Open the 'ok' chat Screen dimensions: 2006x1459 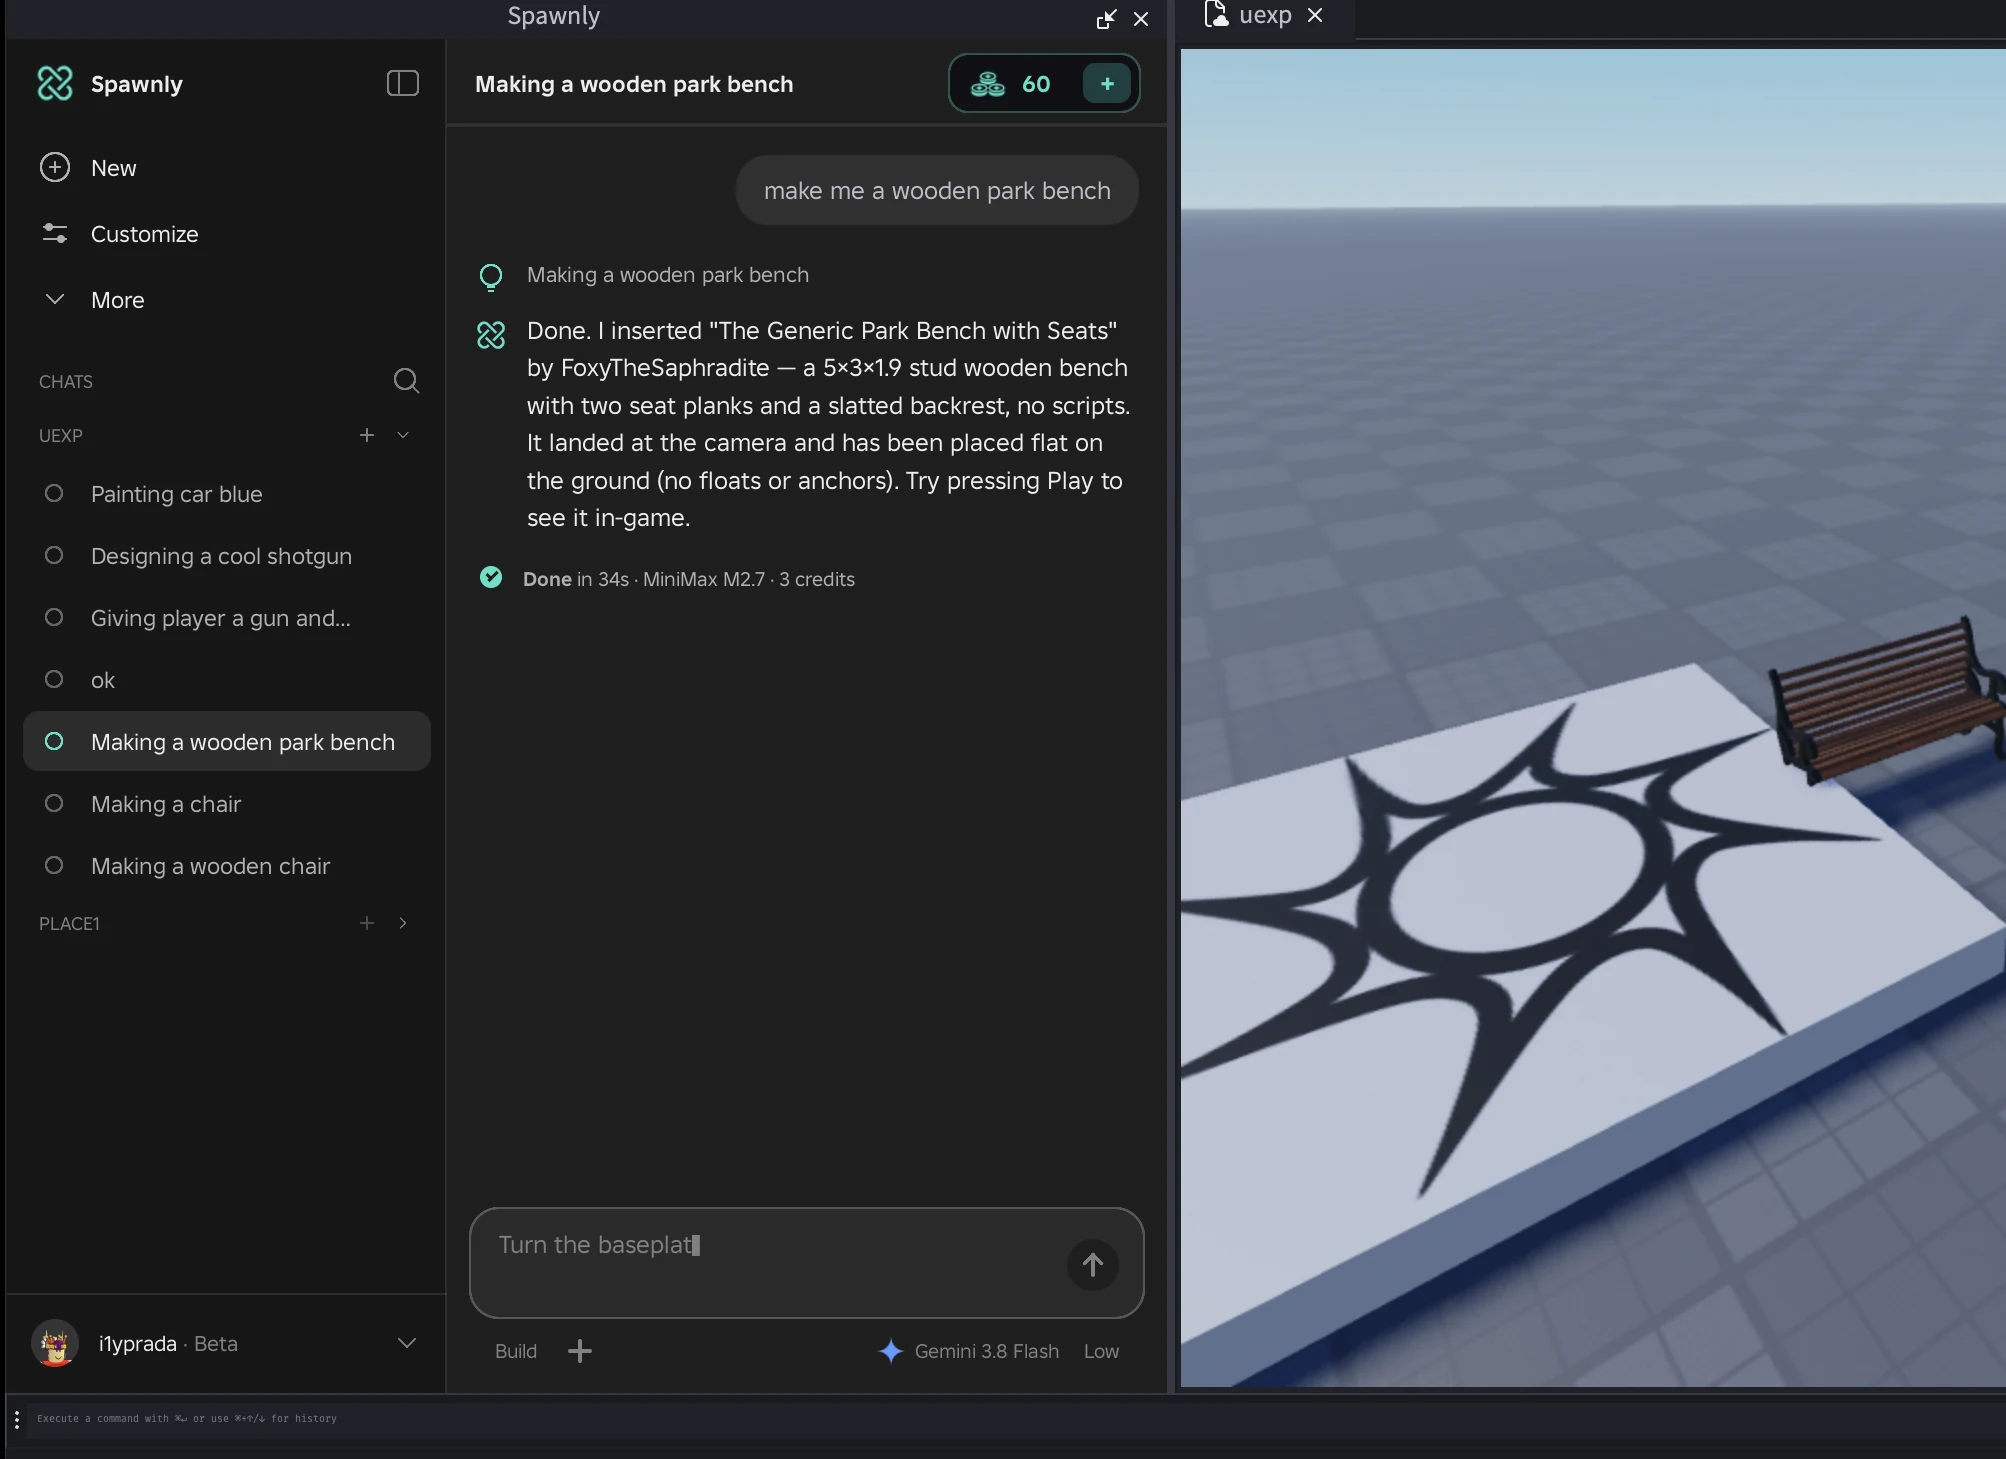[227, 680]
